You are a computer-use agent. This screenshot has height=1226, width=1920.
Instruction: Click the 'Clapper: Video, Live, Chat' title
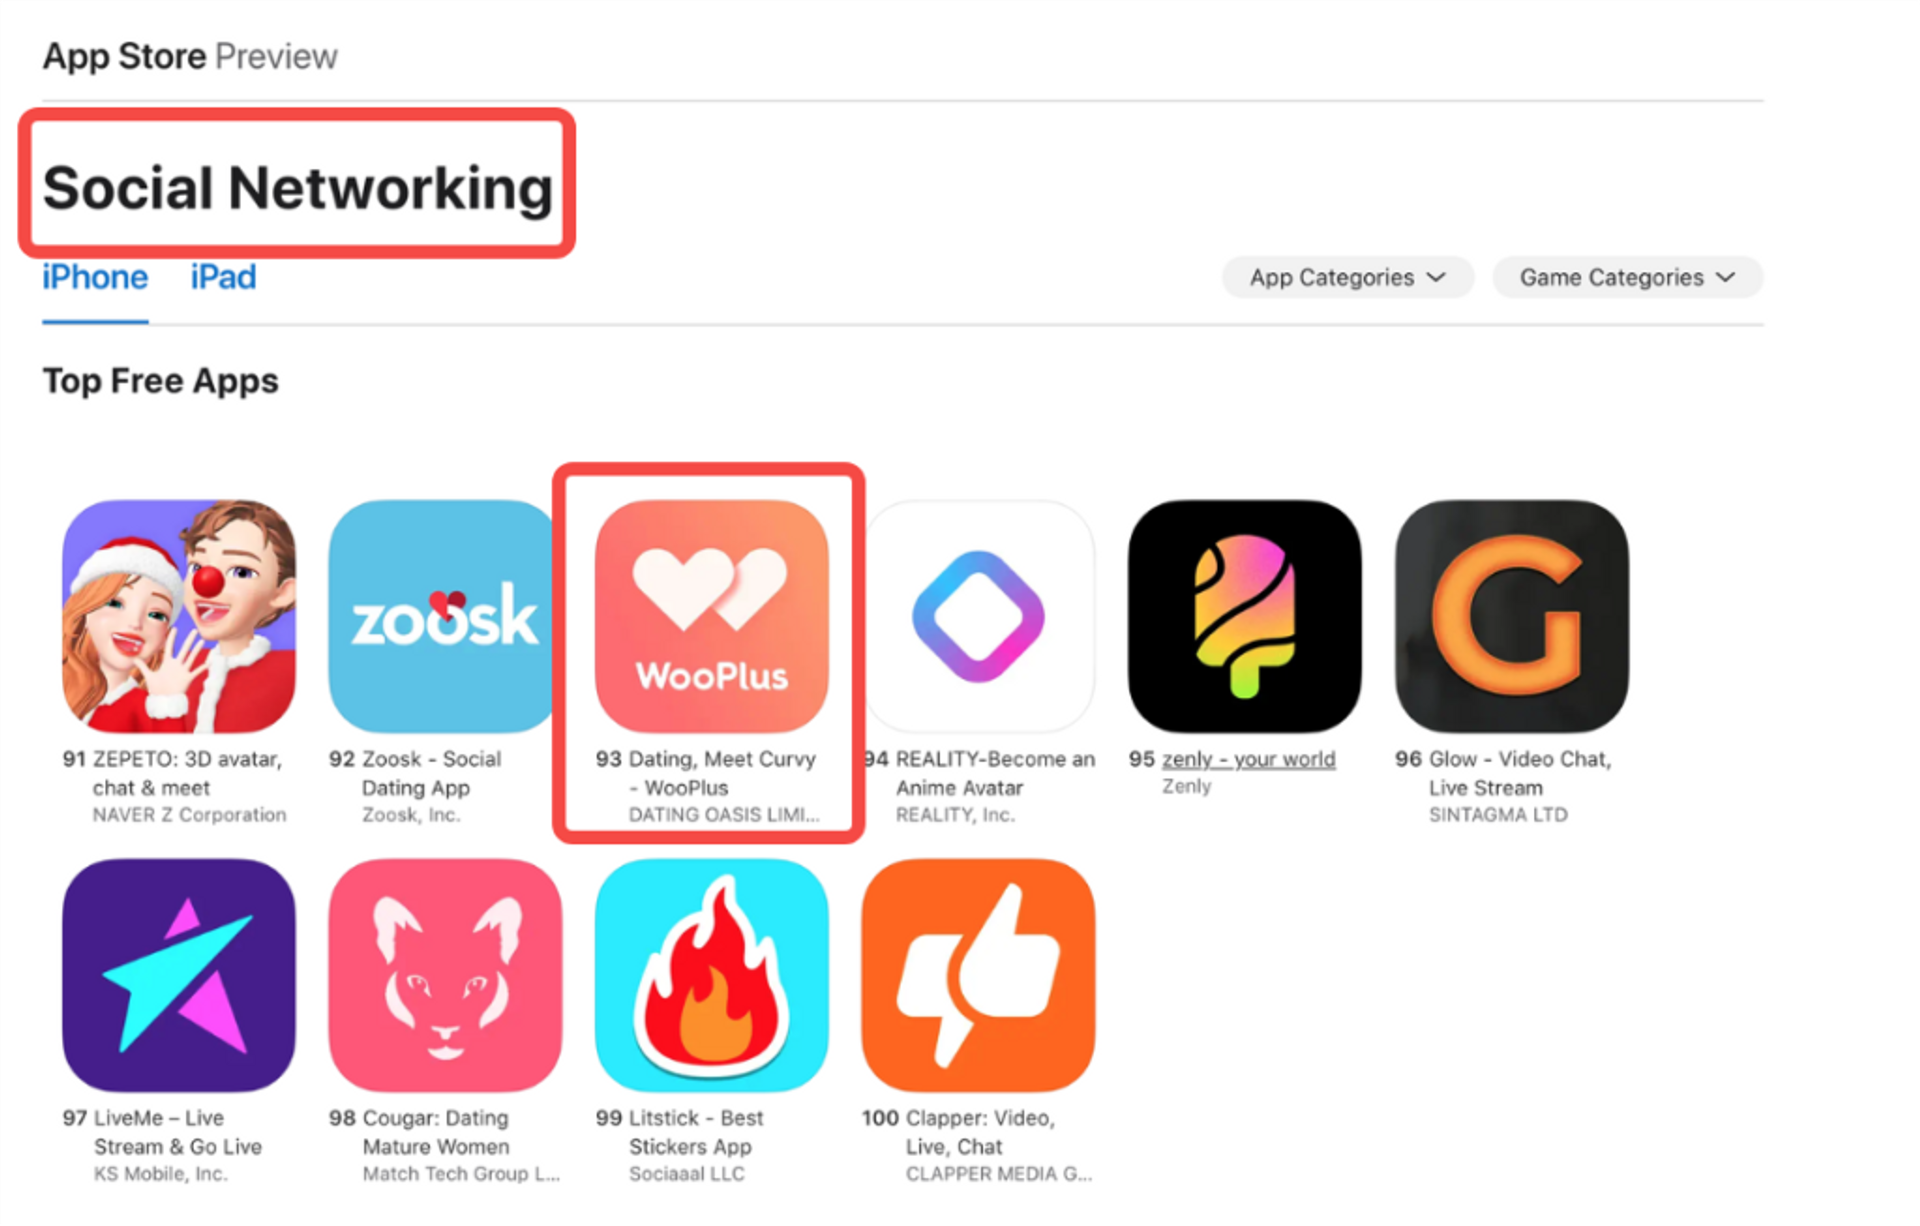coord(979,1132)
